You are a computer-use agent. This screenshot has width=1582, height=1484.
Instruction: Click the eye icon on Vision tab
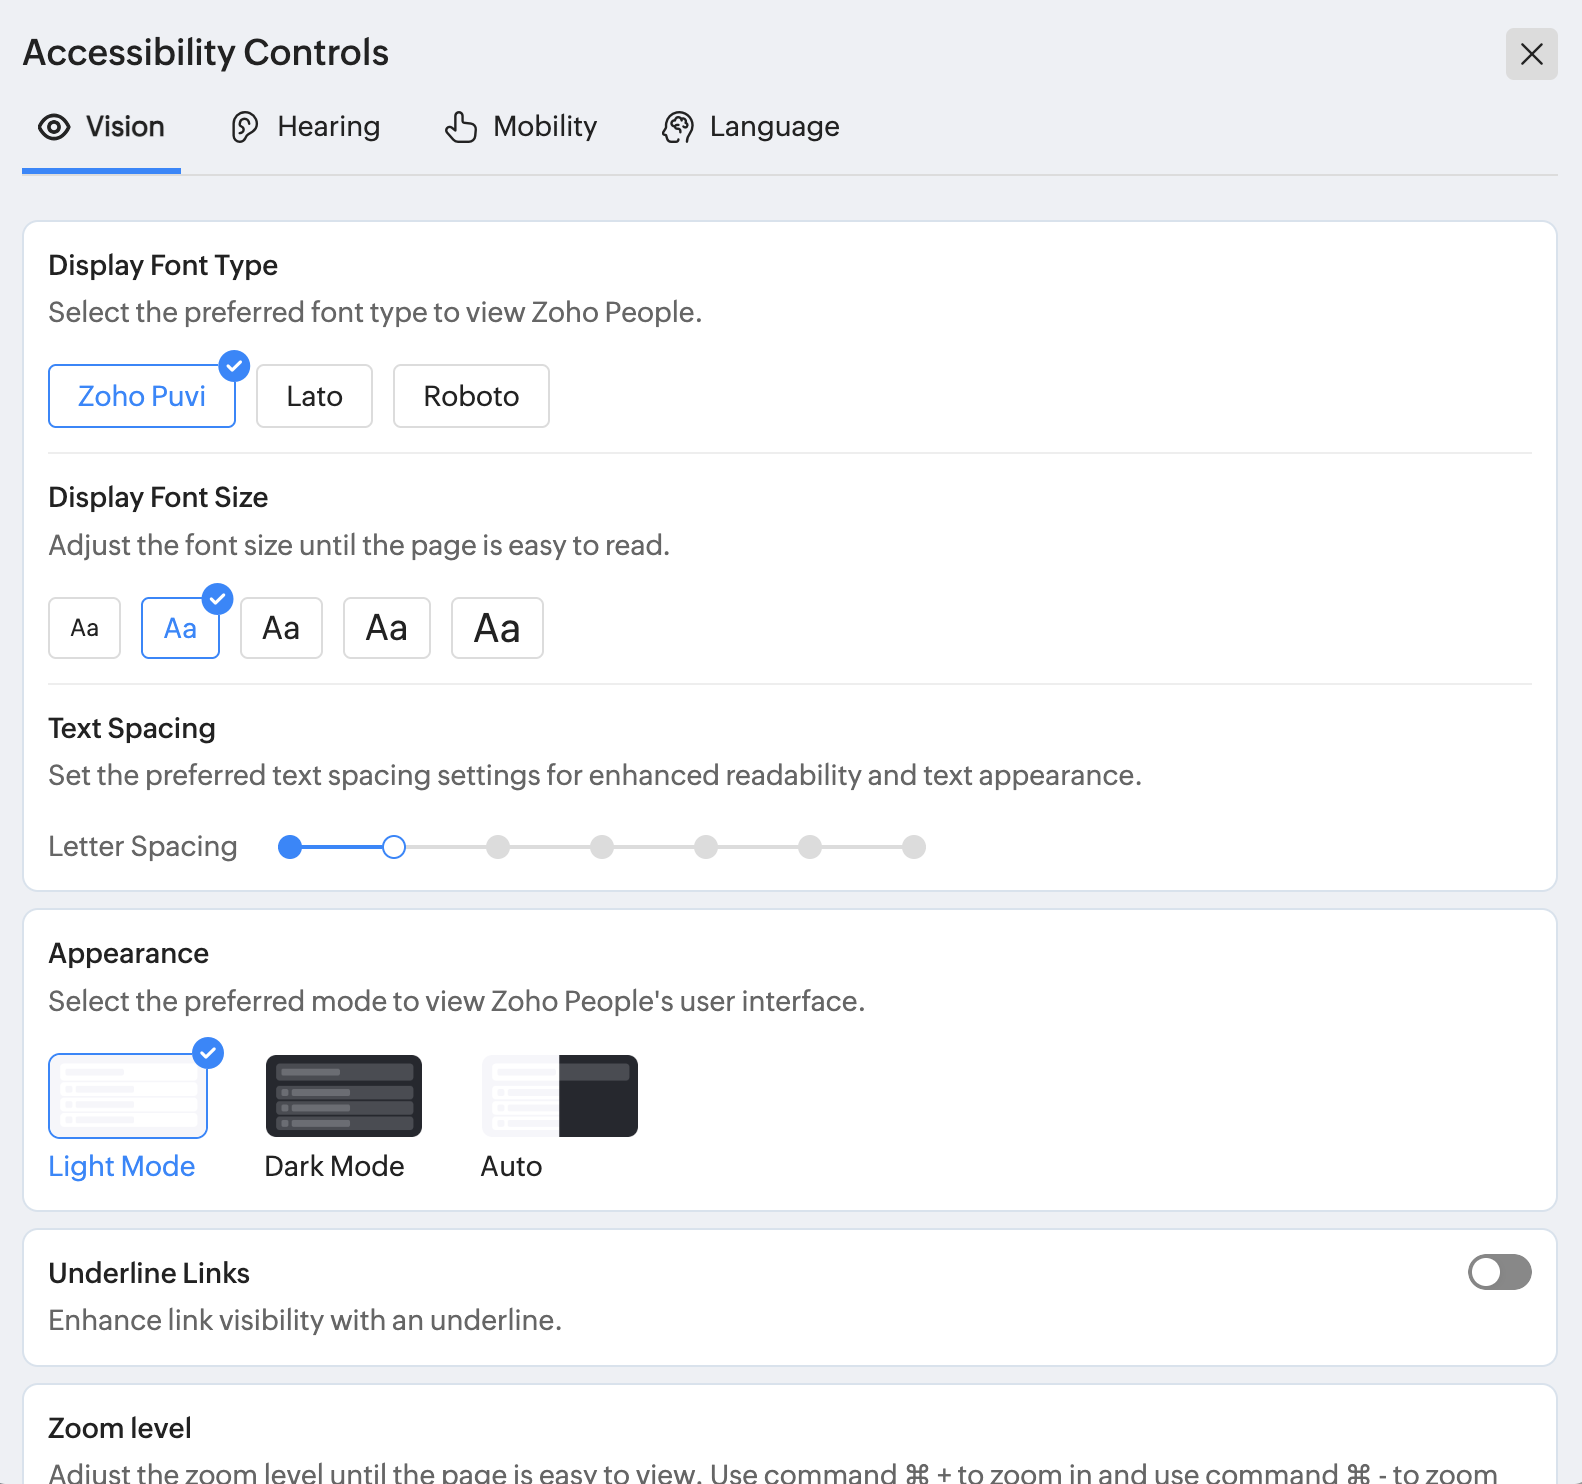pyautogui.click(x=54, y=127)
